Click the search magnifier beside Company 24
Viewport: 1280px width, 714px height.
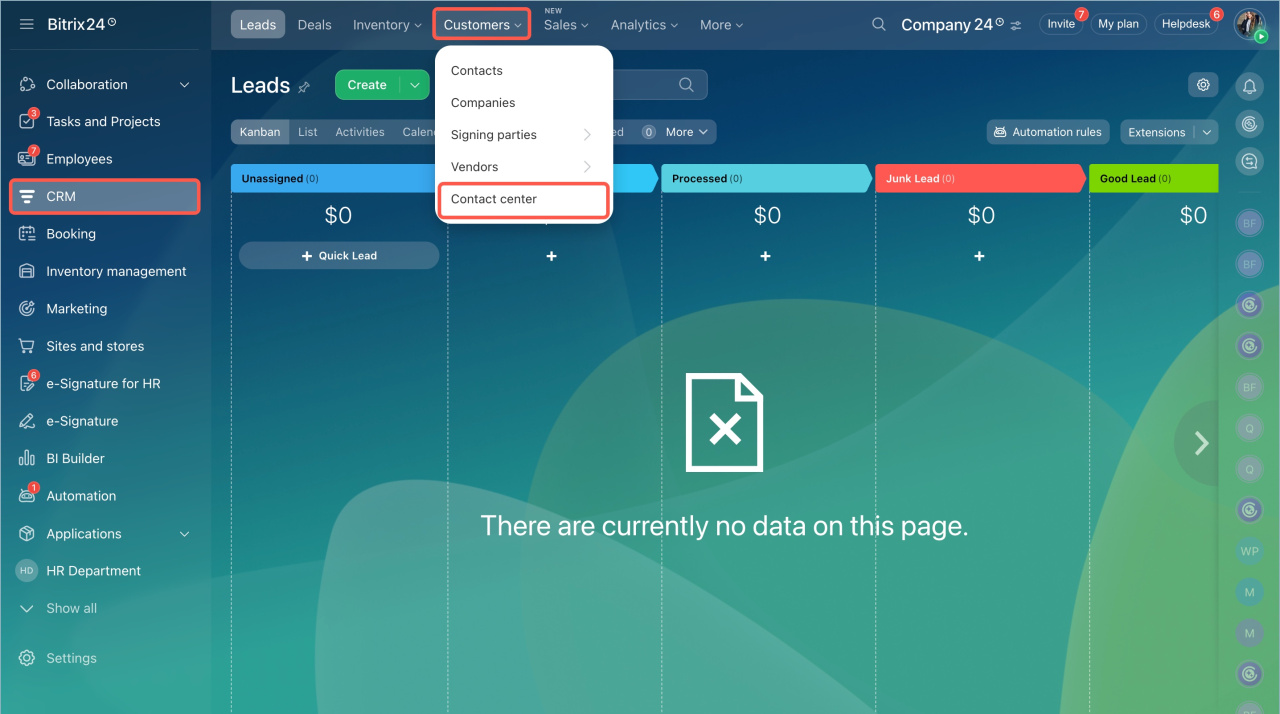pyautogui.click(x=879, y=25)
